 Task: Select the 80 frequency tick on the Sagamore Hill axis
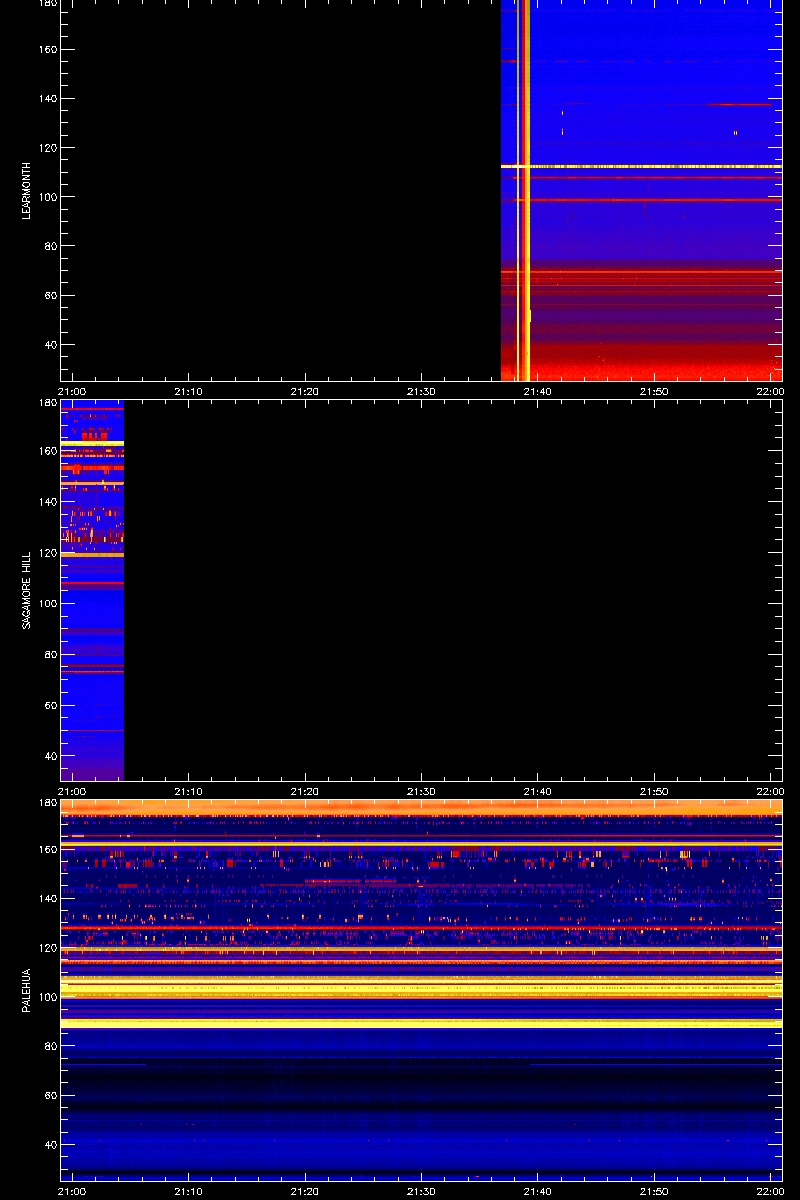tap(51, 655)
